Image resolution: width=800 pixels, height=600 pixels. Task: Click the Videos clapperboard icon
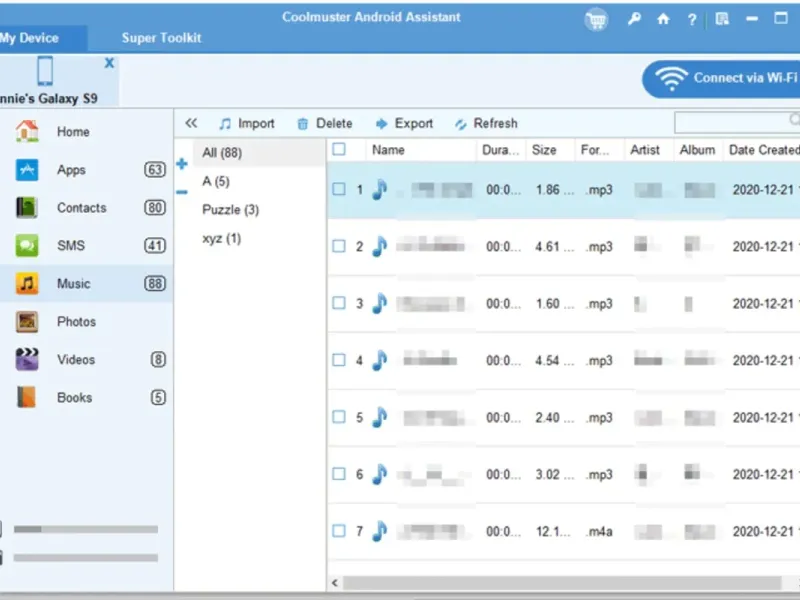pos(27,359)
